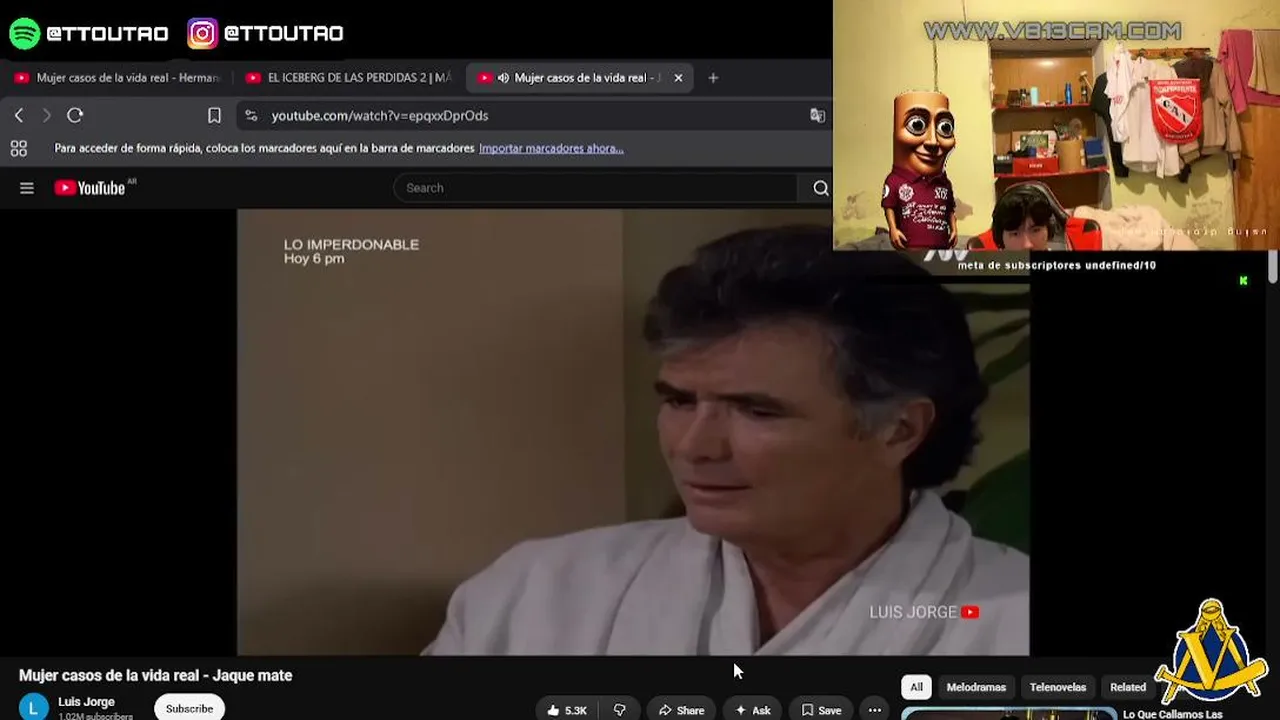This screenshot has width=1280, height=720.
Task: Open the Luis Jorge channel avatar
Action: coord(33,707)
